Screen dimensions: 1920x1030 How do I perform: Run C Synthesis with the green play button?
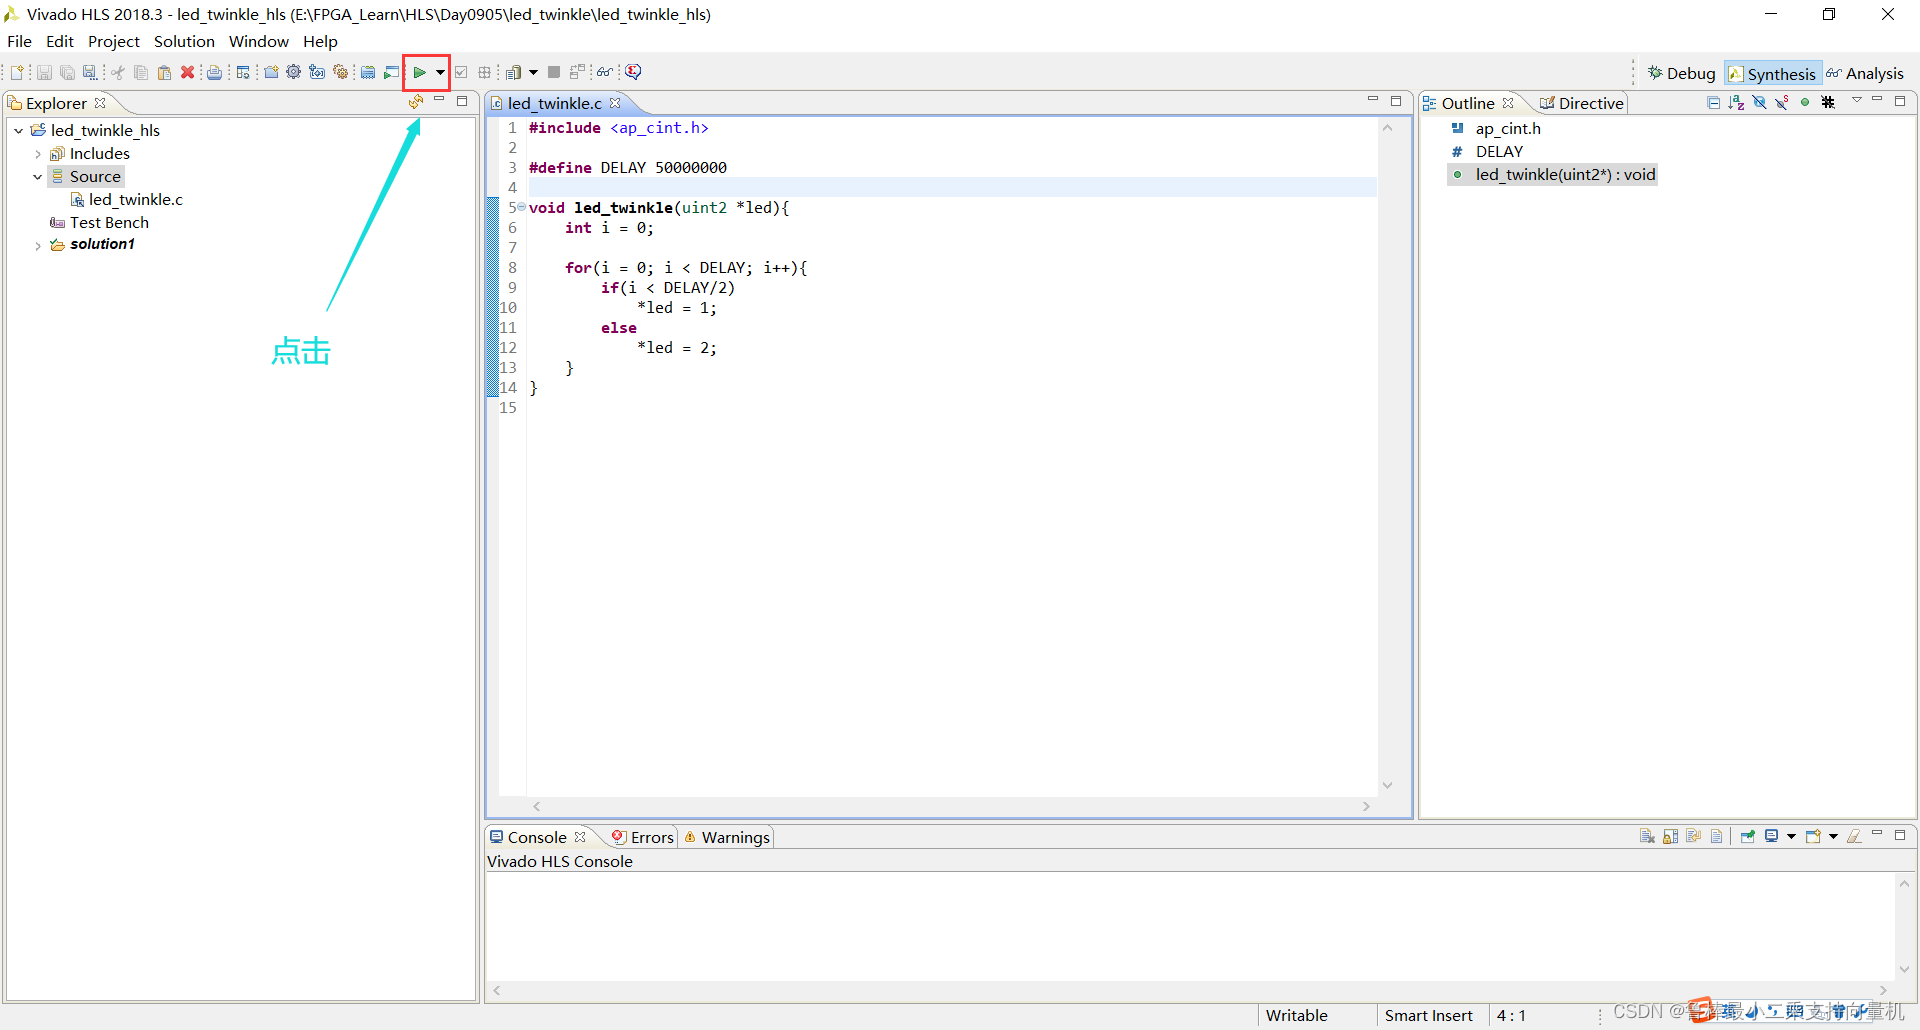pyautogui.click(x=419, y=72)
